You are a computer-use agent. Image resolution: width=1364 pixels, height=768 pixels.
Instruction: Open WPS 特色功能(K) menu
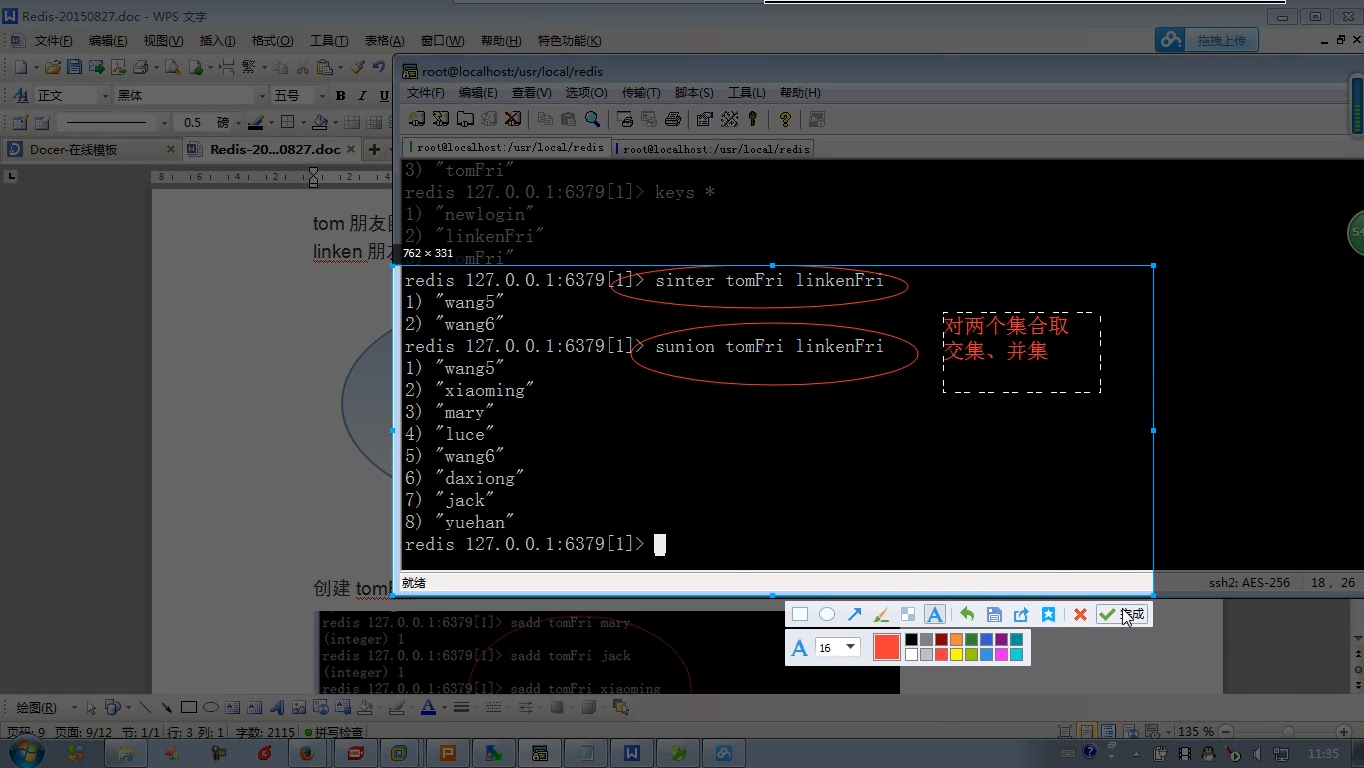[570, 41]
